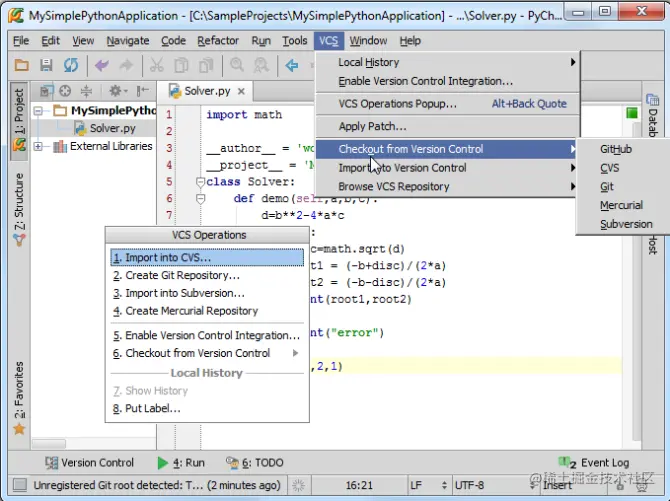Click the Redo toolbar arrow
The width and height of the screenshot is (670, 501).
126,65
